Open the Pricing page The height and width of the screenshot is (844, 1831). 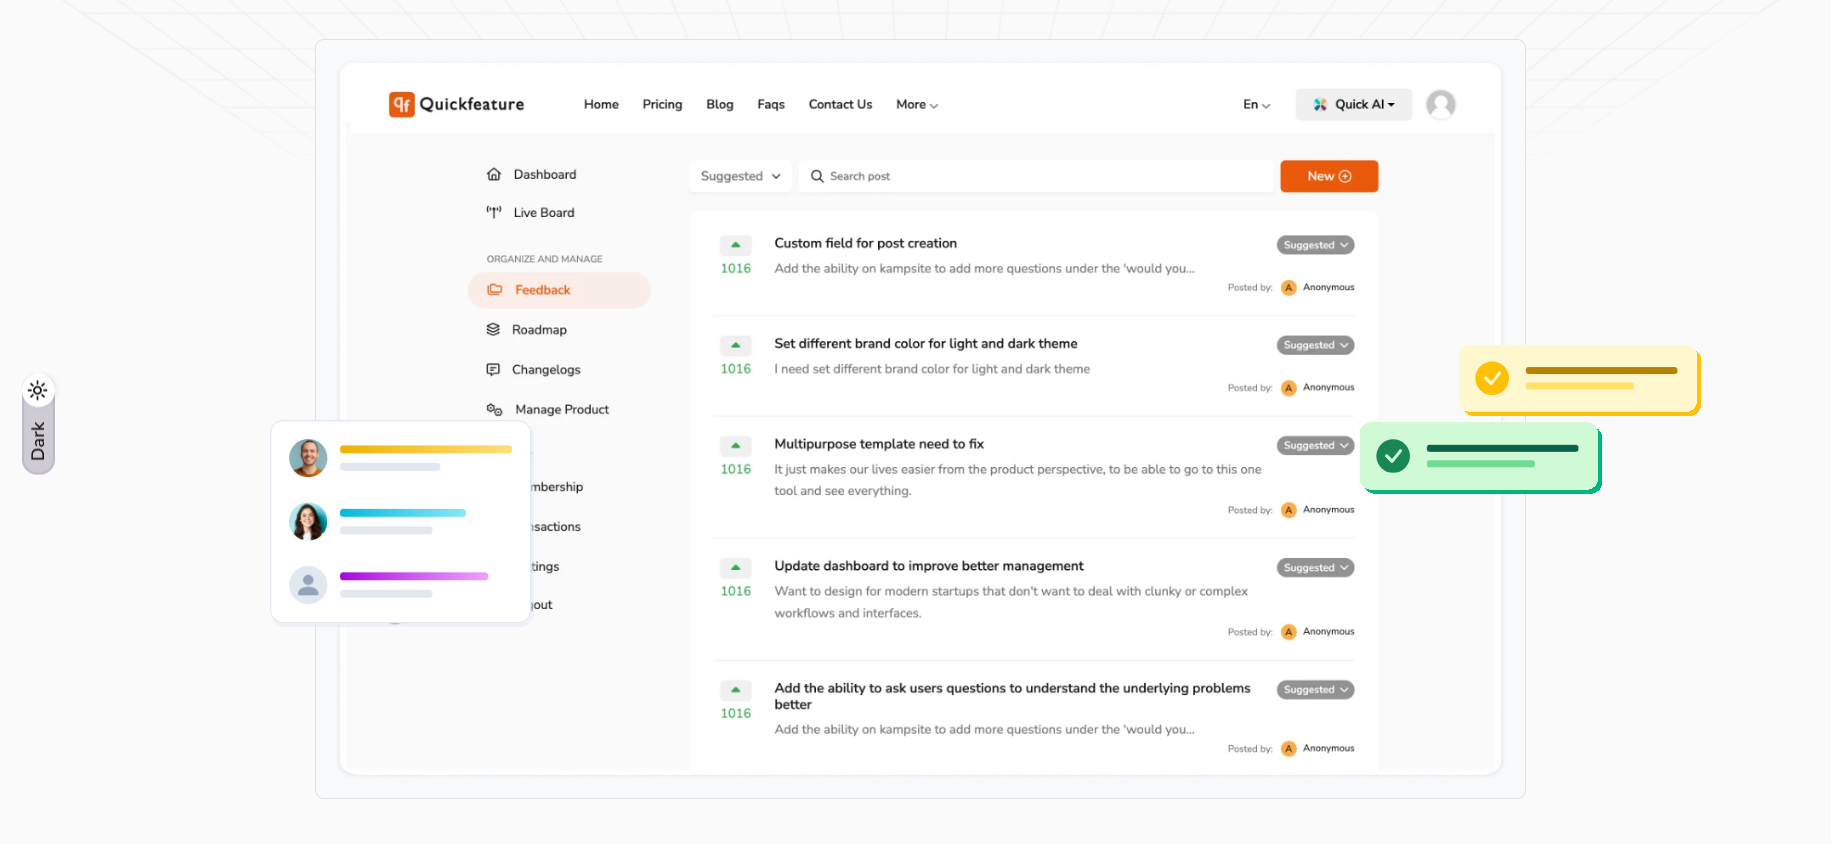click(x=662, y=104)
